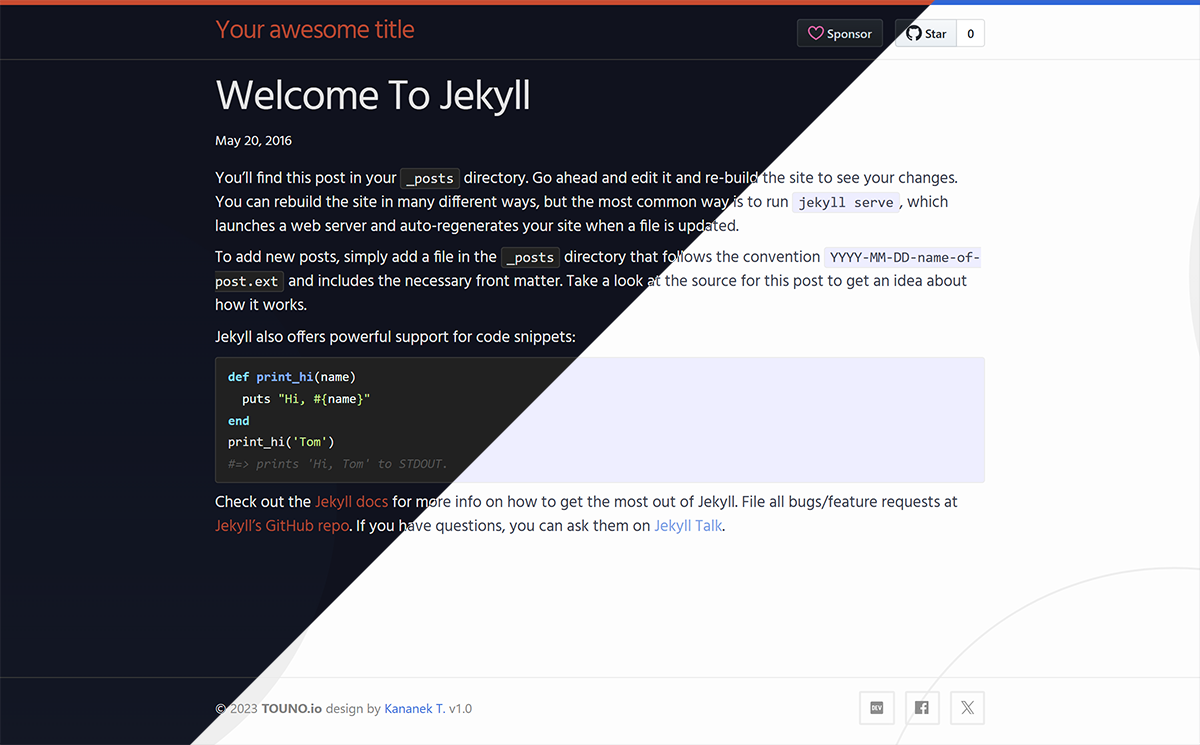Click the 'Welcome To Jekyll' heading
The width and height of the screenshot is (1200, 745).
(x=373, y=95)
